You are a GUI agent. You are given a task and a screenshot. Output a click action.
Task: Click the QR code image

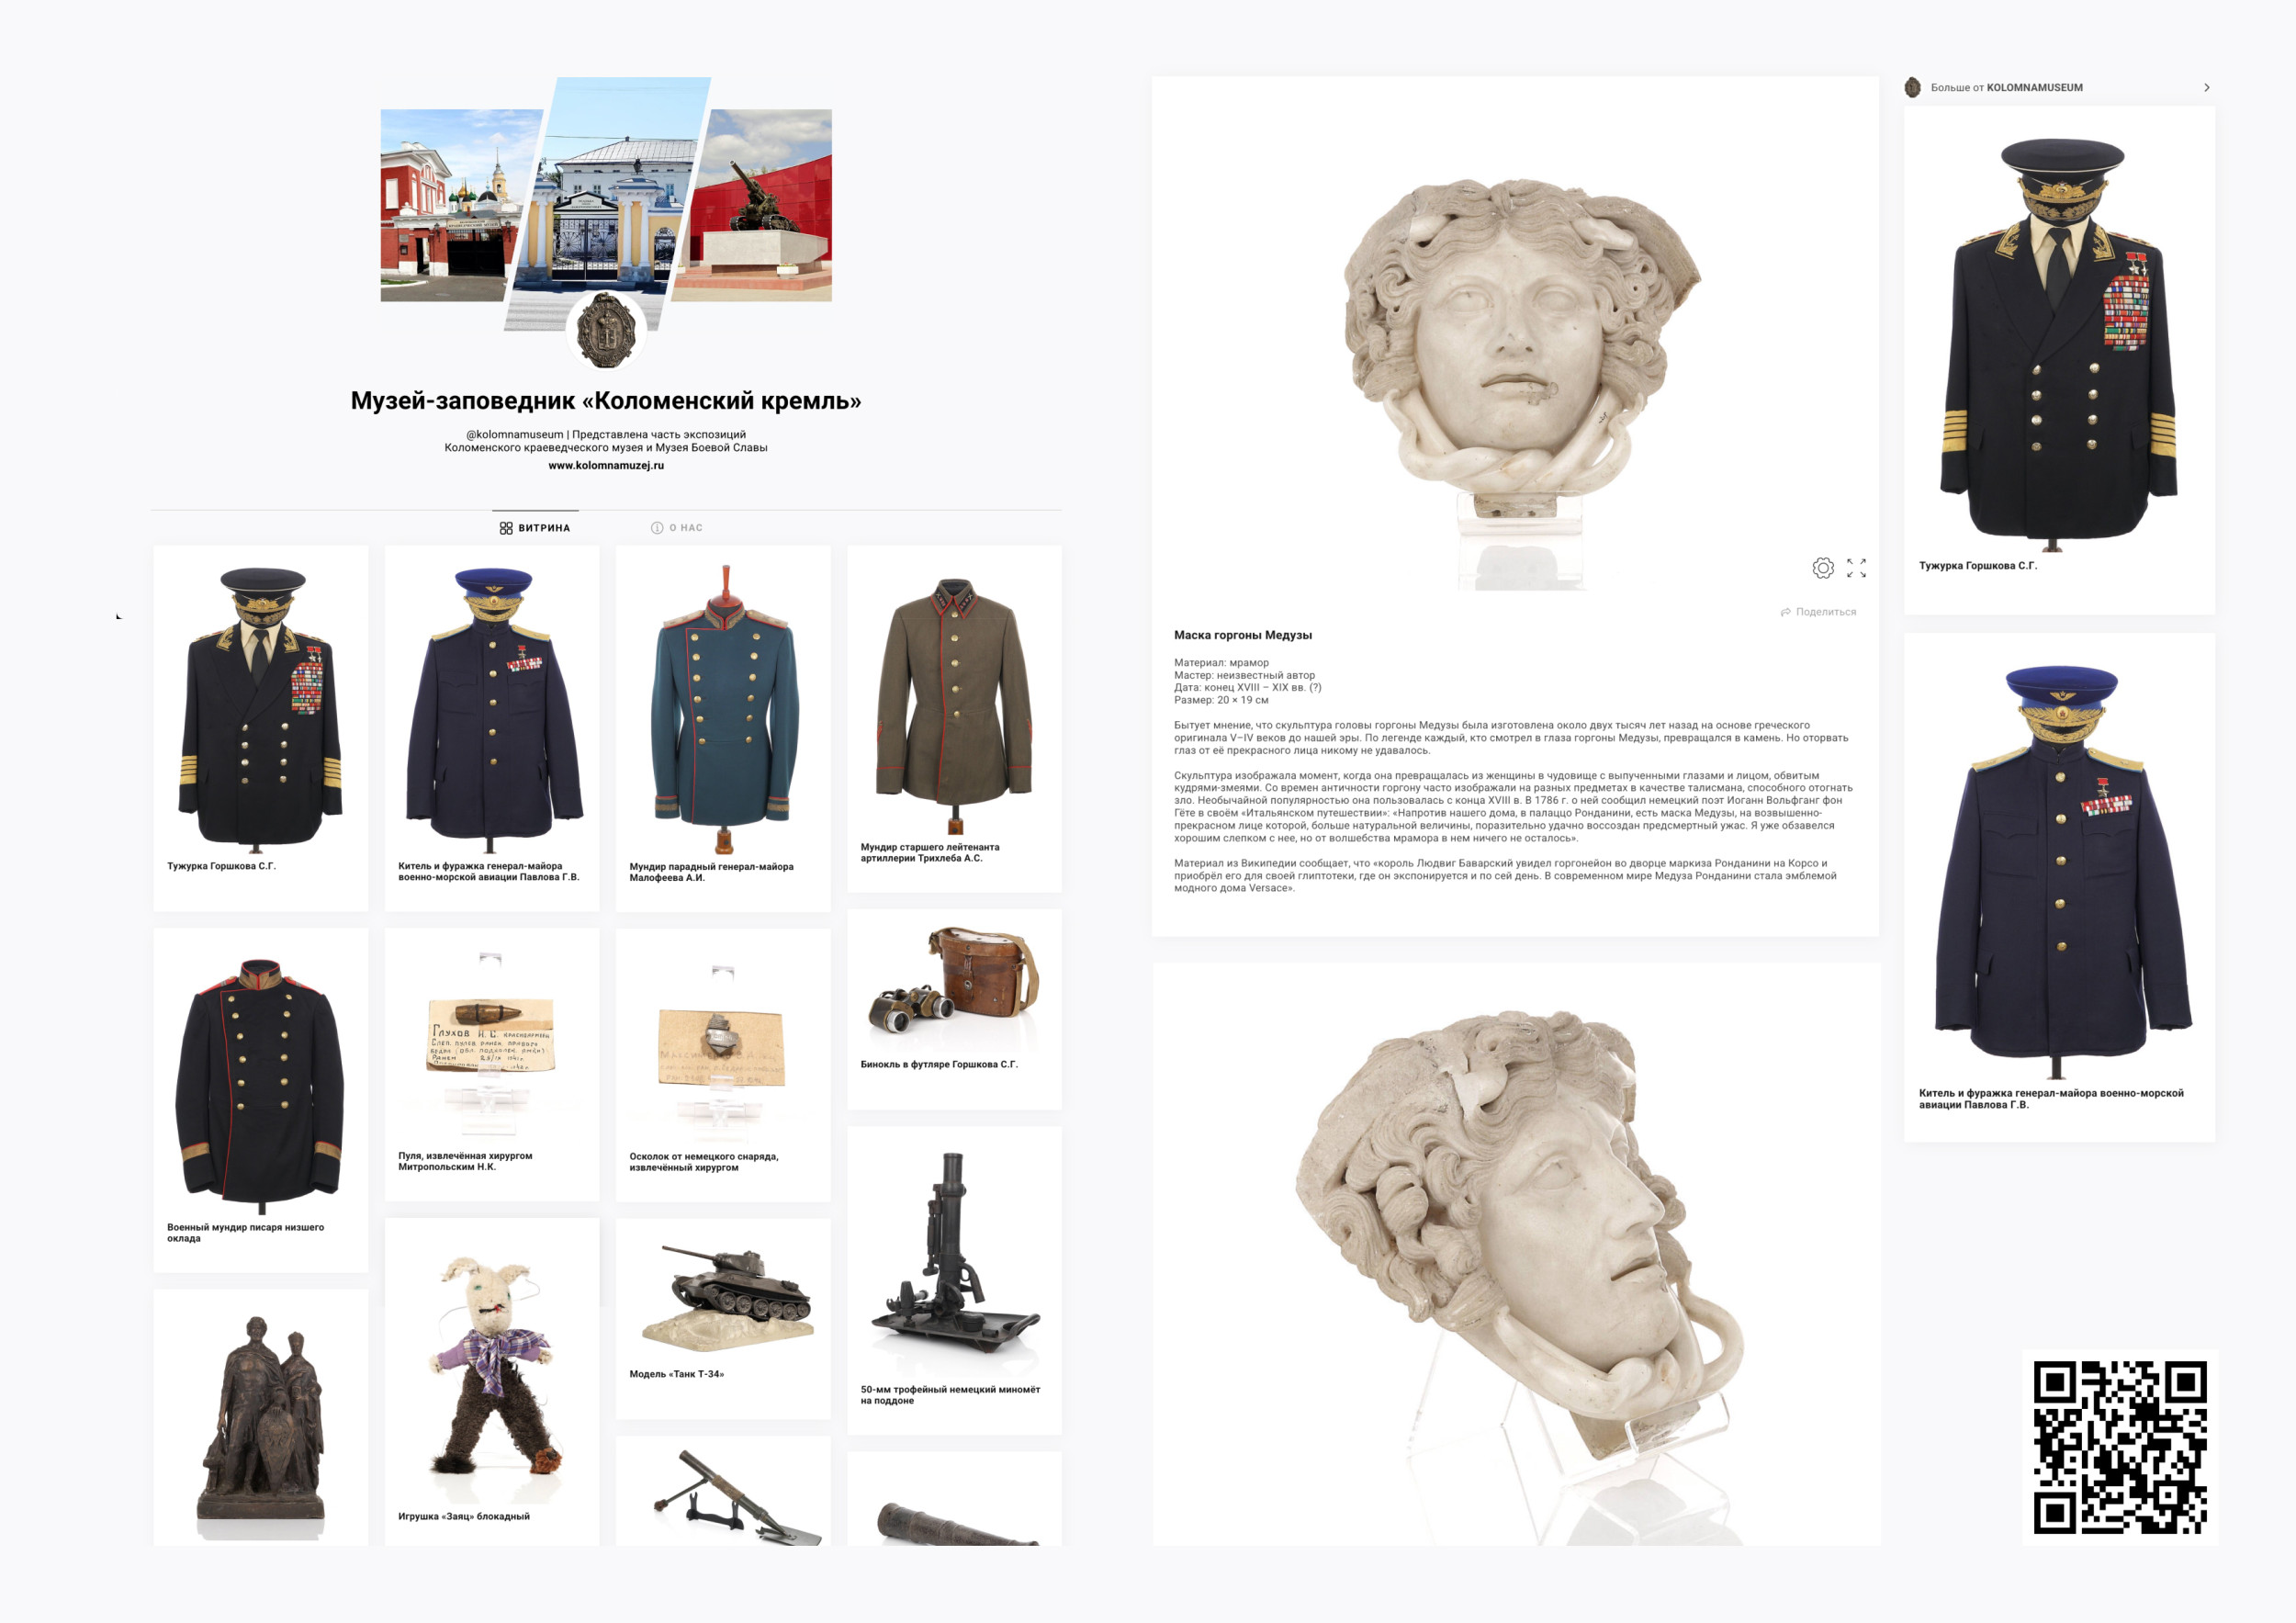2119,1446
